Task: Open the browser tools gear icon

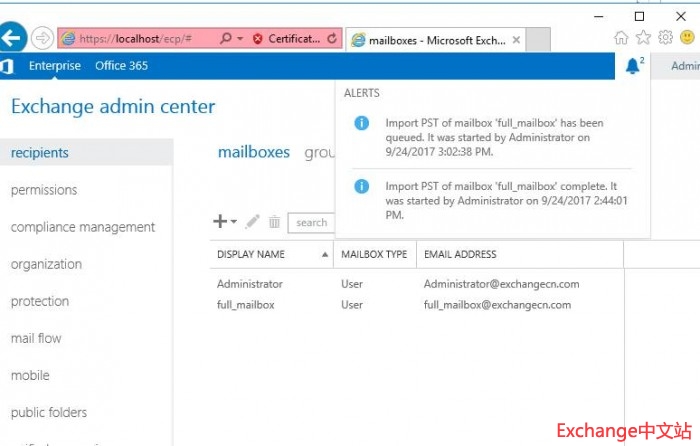Action: click(x=665, y=38)
